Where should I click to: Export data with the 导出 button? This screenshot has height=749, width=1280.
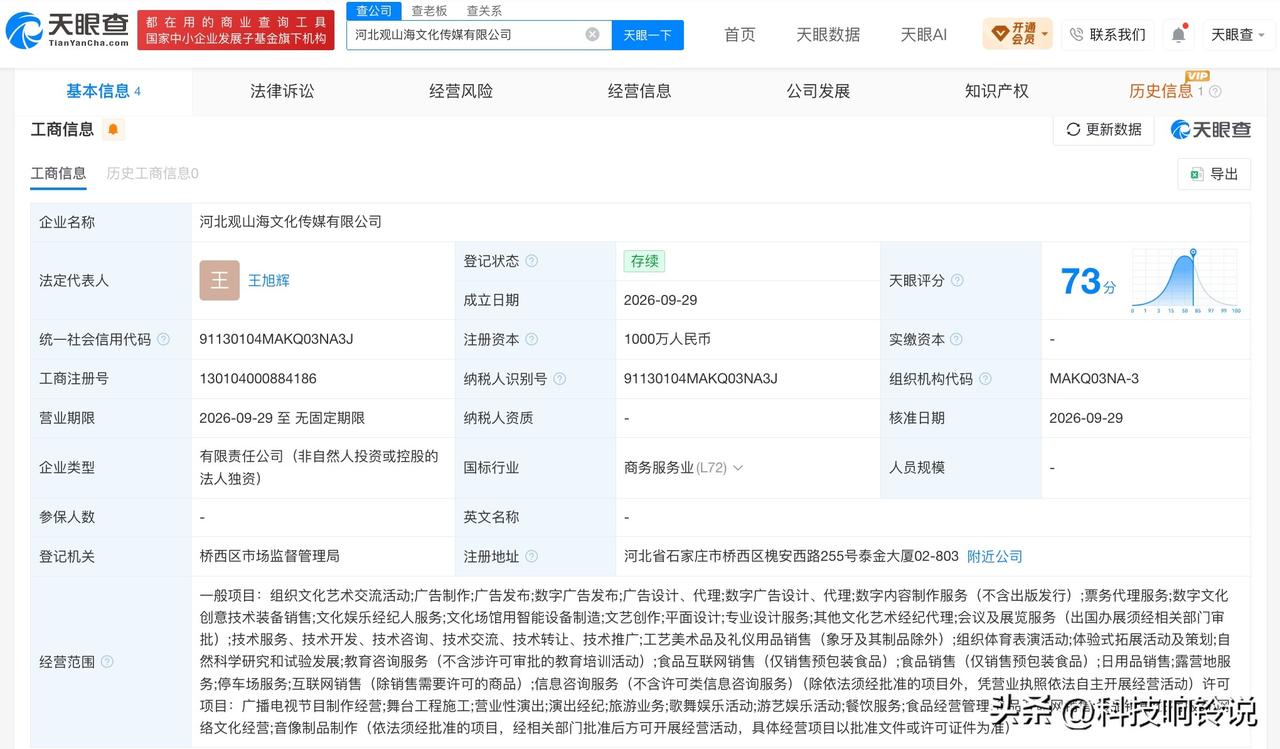(x=1214, y=173)
